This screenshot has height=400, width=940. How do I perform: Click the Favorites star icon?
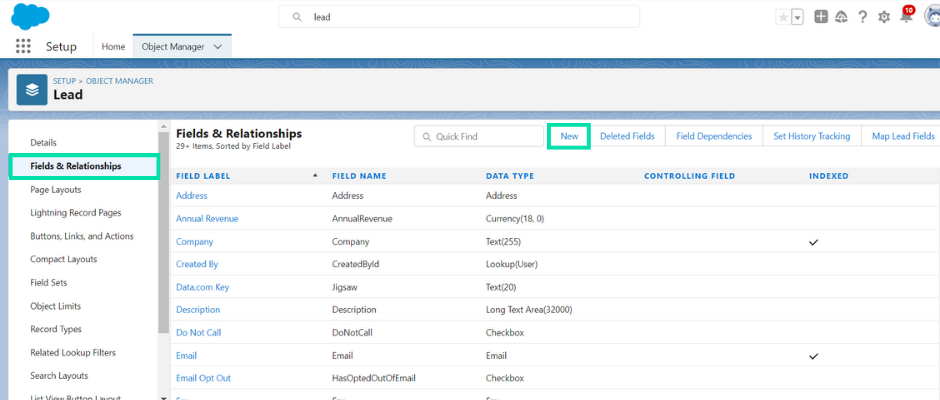783,17
